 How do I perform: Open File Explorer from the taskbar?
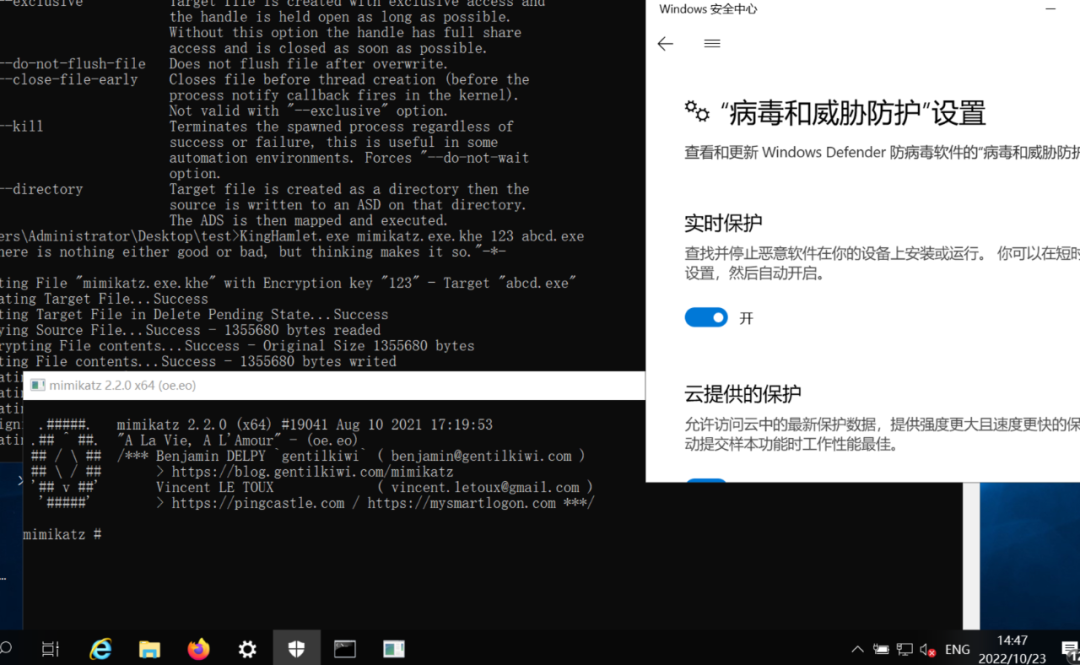(149, 648)
